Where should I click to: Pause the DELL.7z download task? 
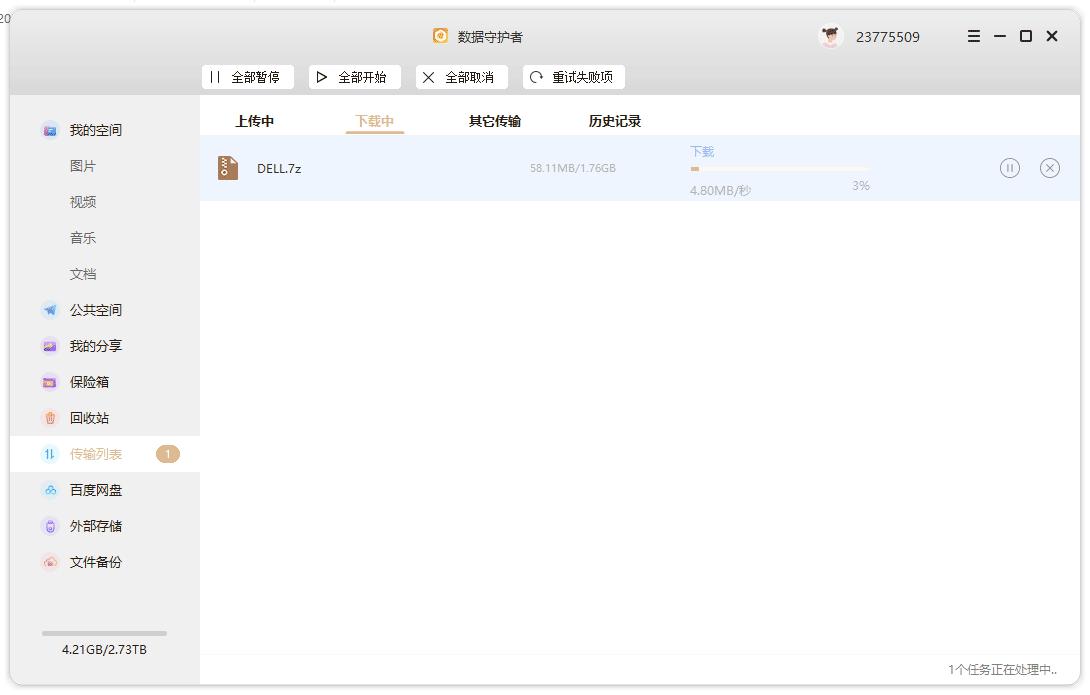click(x=1010, y=168)
